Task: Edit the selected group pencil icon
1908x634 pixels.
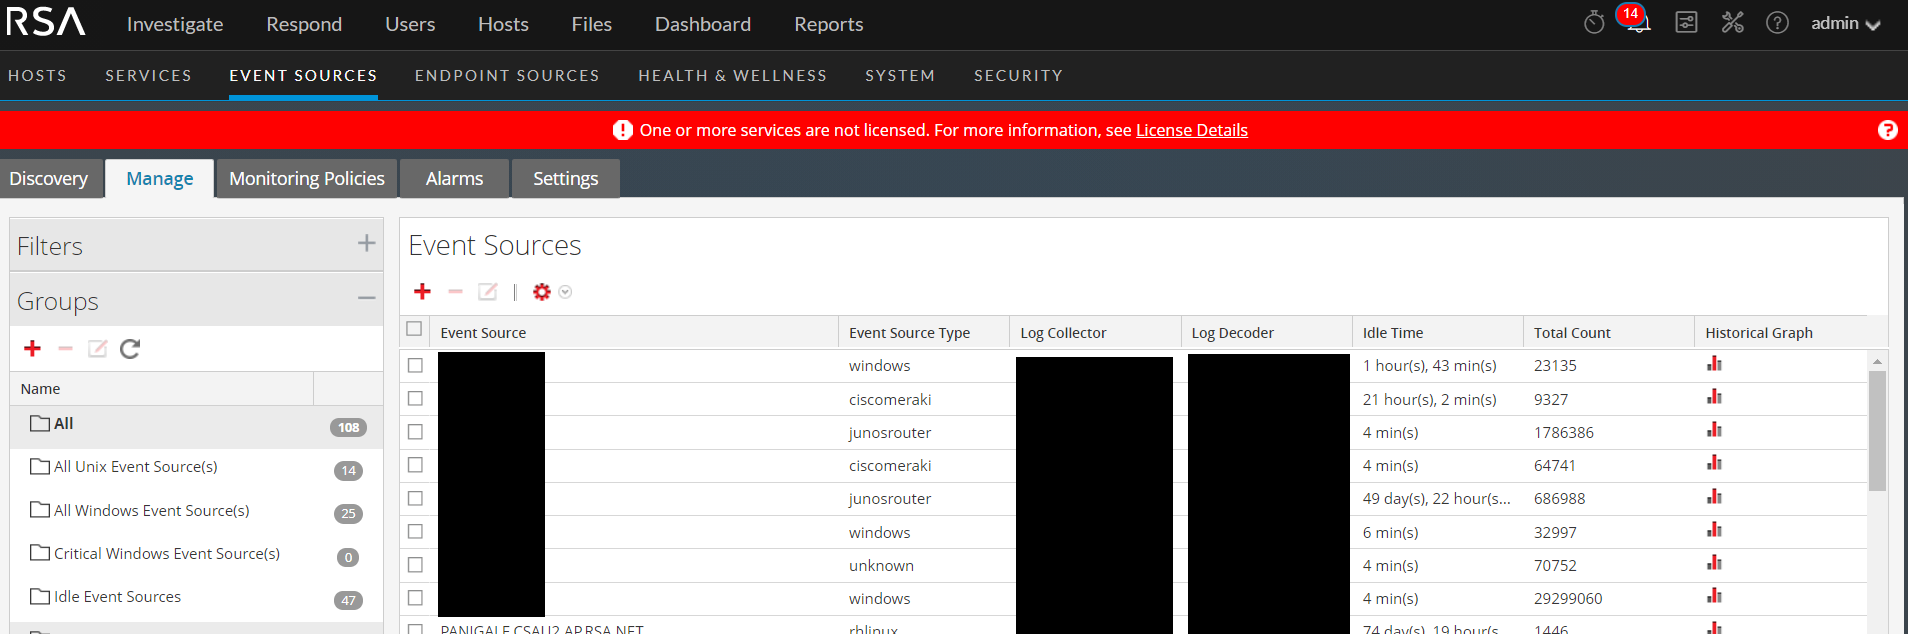Action: point(97,348)
